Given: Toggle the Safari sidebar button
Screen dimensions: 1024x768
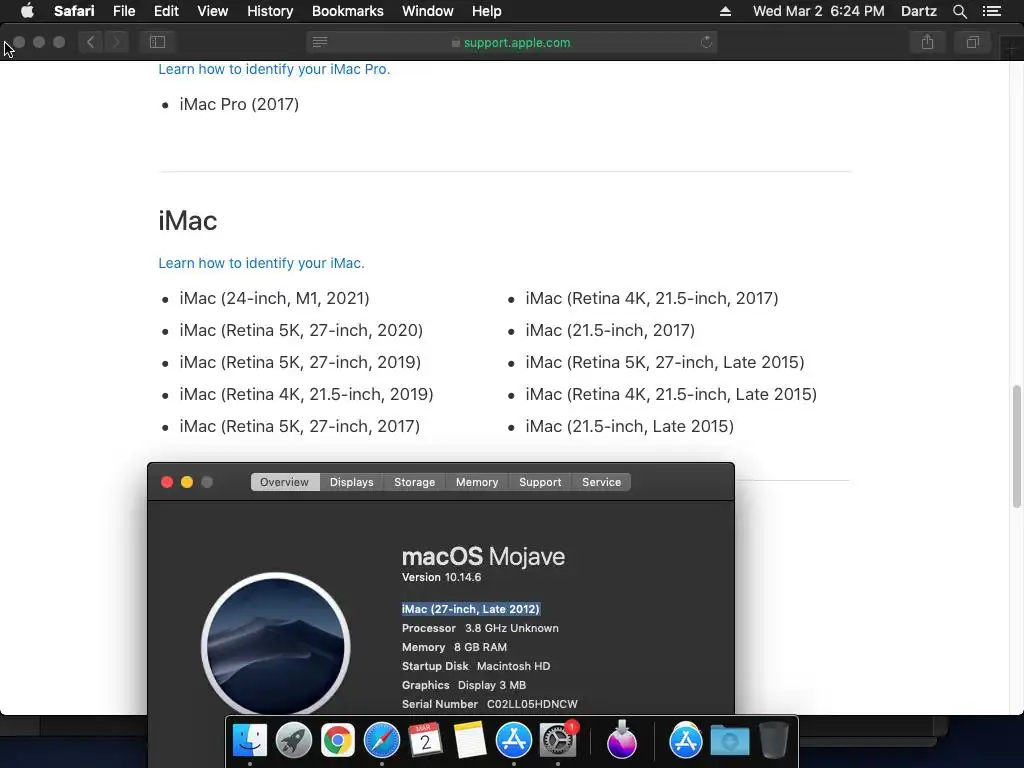Looking at the screenshot, I should (157, 42).
